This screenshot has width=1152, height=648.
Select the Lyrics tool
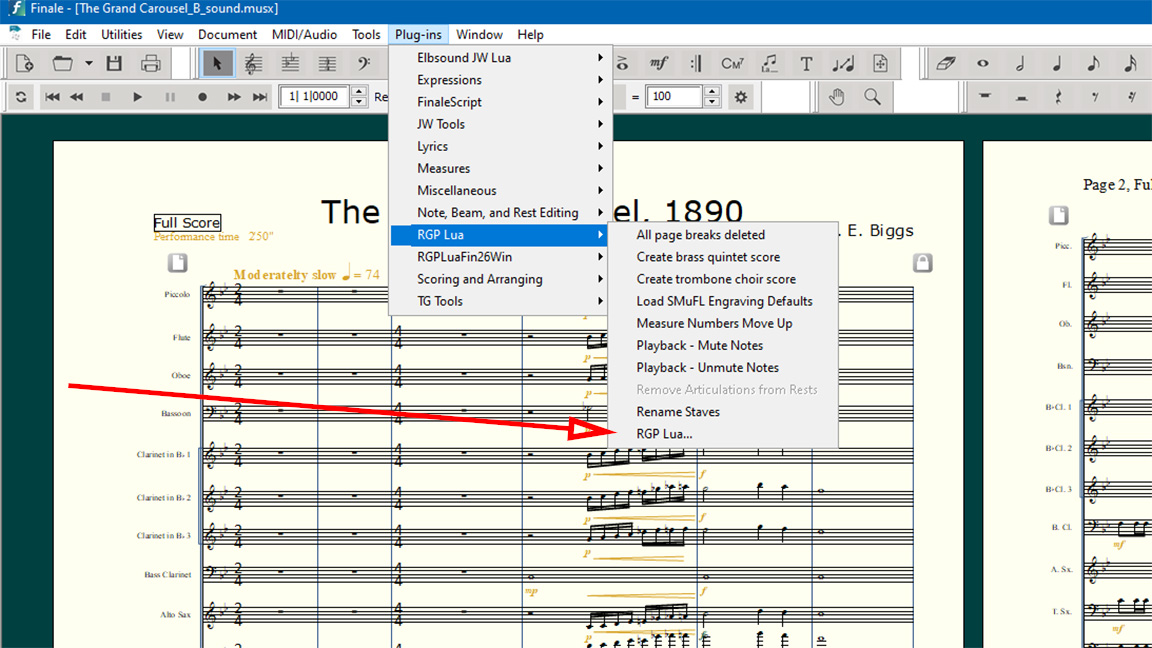pyautogui.click(x=769, y=64)
